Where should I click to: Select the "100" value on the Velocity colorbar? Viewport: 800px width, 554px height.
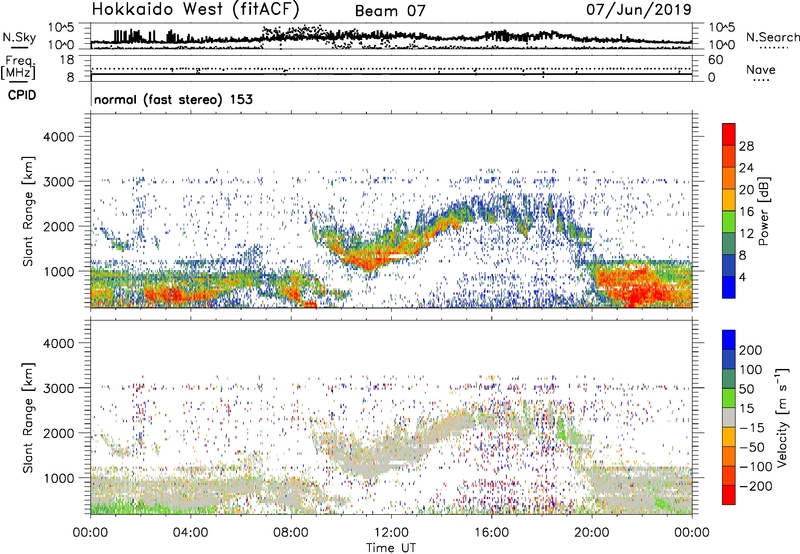751,370
